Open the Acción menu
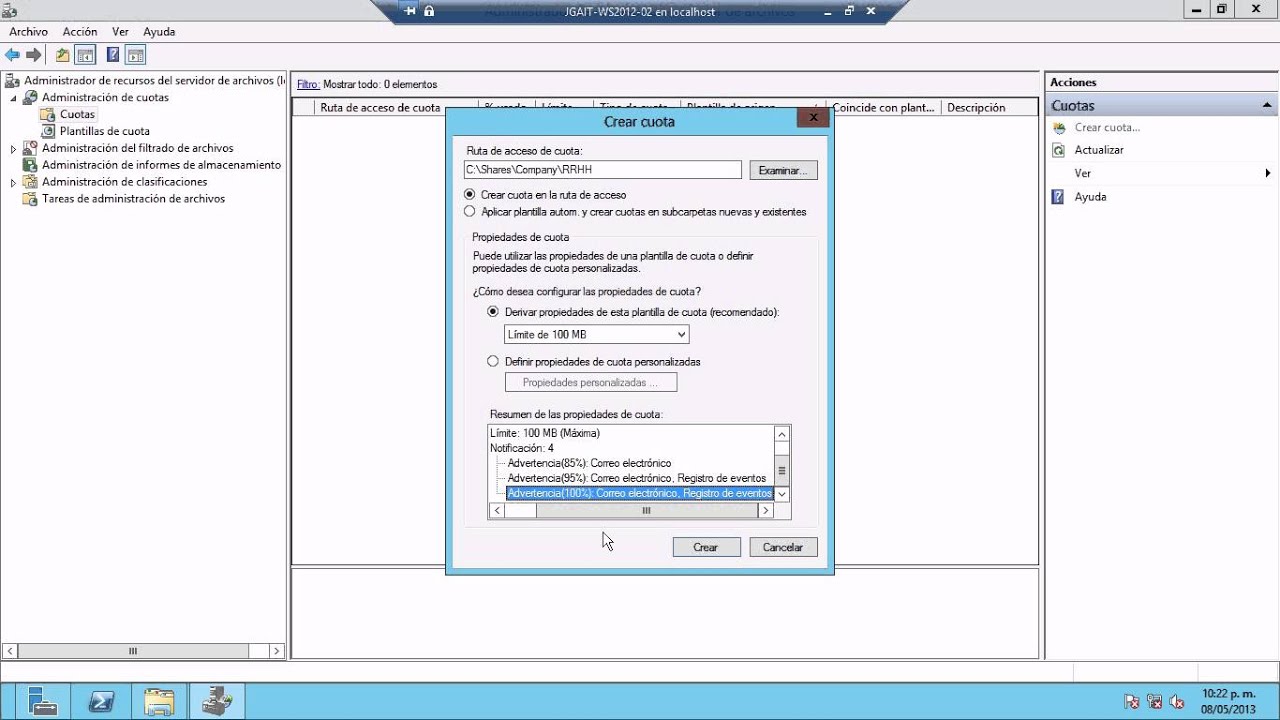1280x720 pixels. (x=80, y=32)
